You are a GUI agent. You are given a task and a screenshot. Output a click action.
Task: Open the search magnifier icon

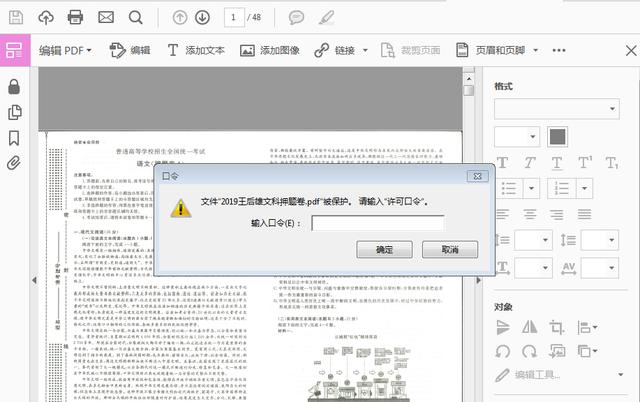coord(136,18)
